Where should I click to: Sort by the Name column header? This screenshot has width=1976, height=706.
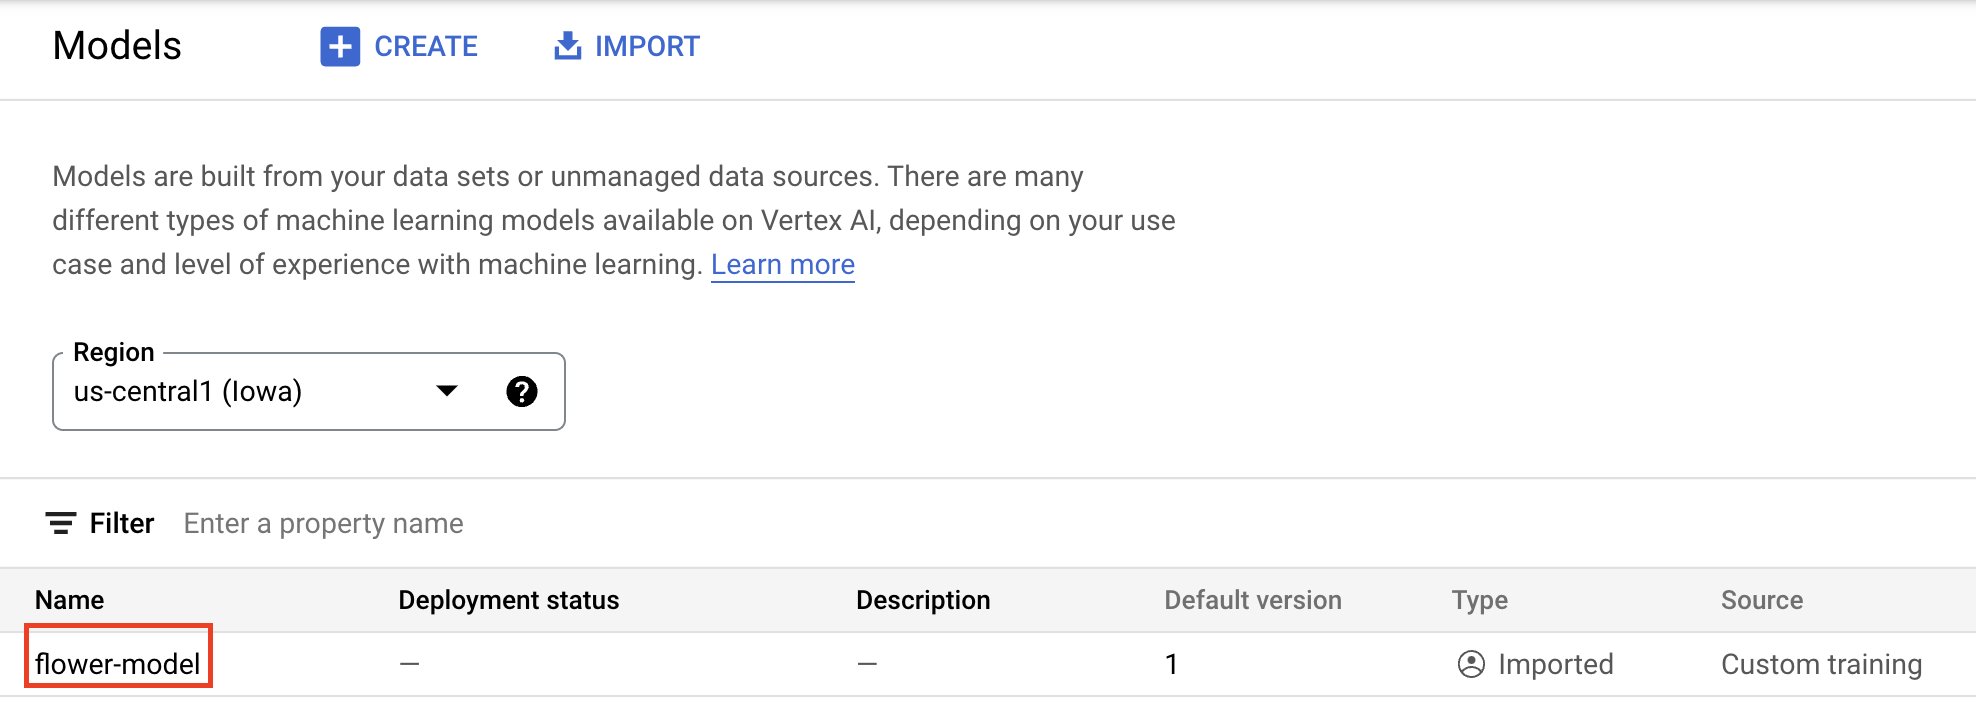pos(70,600)
